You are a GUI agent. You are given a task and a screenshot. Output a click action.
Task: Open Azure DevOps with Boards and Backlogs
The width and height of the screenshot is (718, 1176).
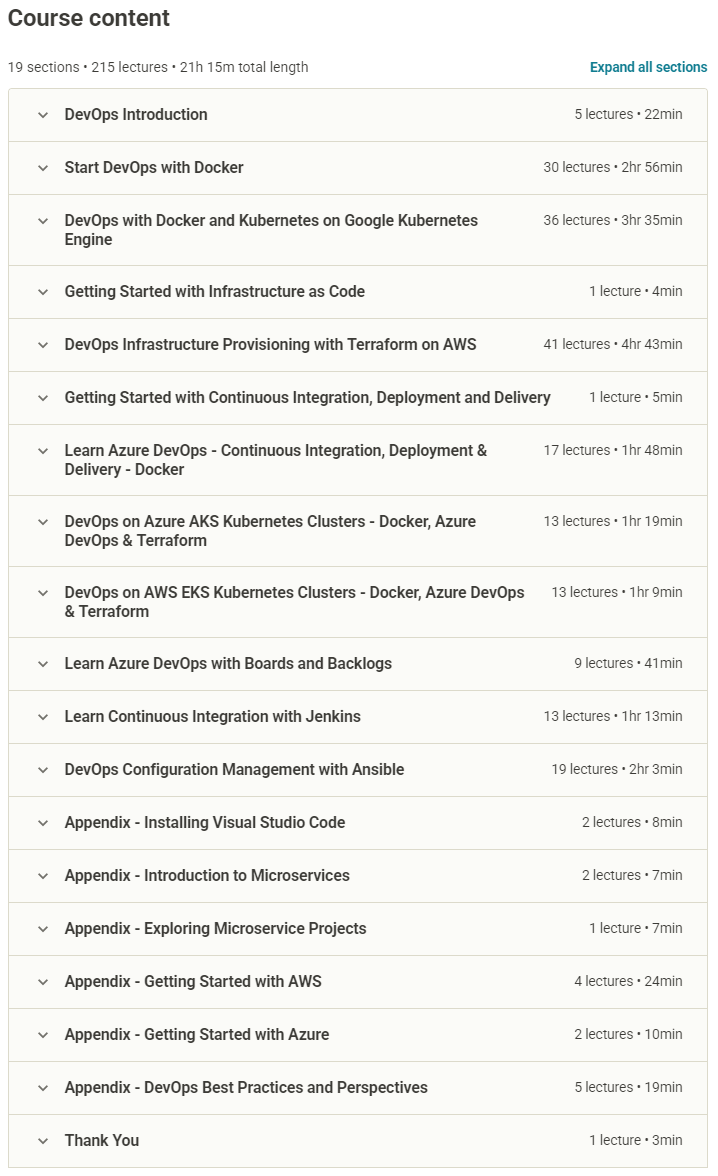coord(228,664)
